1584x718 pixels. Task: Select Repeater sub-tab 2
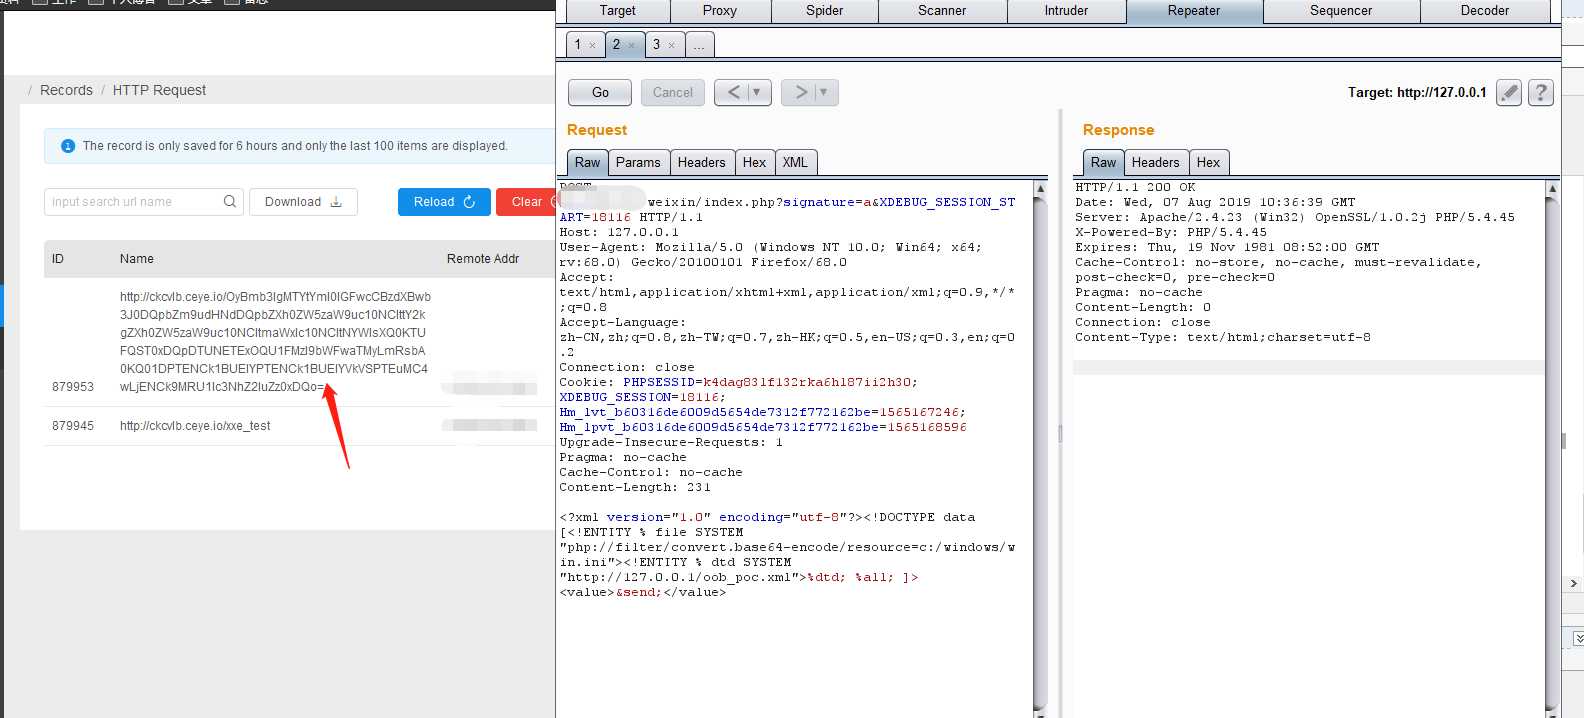tap(617, 44)
